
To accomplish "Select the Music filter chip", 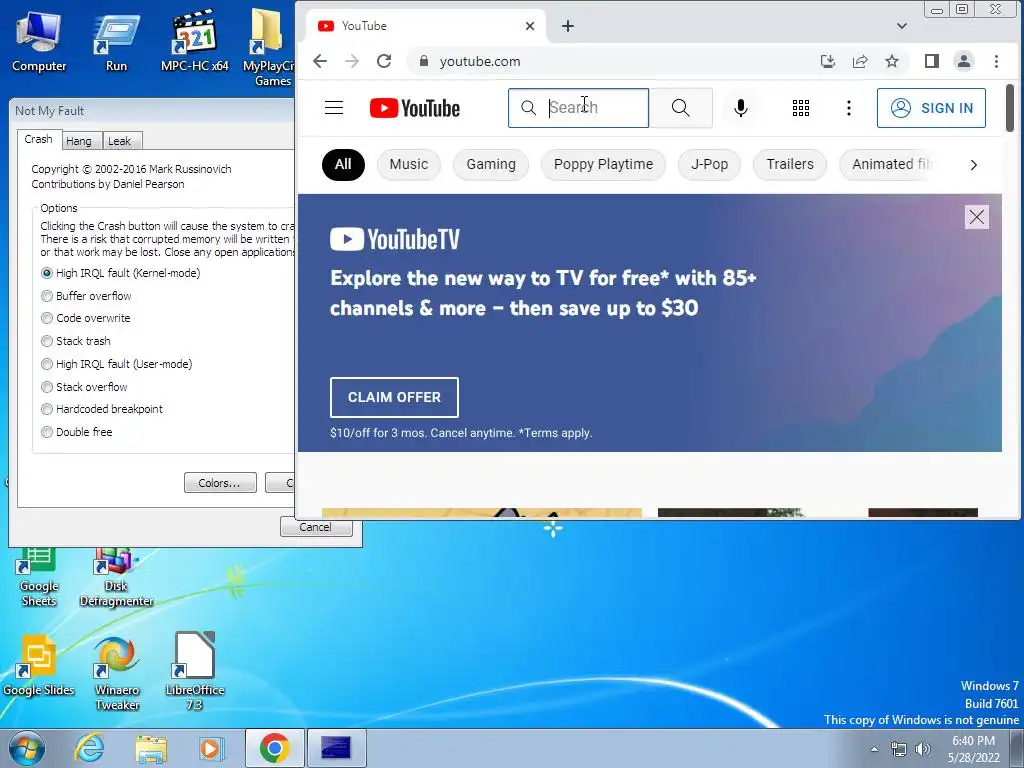I will [x=409, y=165].
